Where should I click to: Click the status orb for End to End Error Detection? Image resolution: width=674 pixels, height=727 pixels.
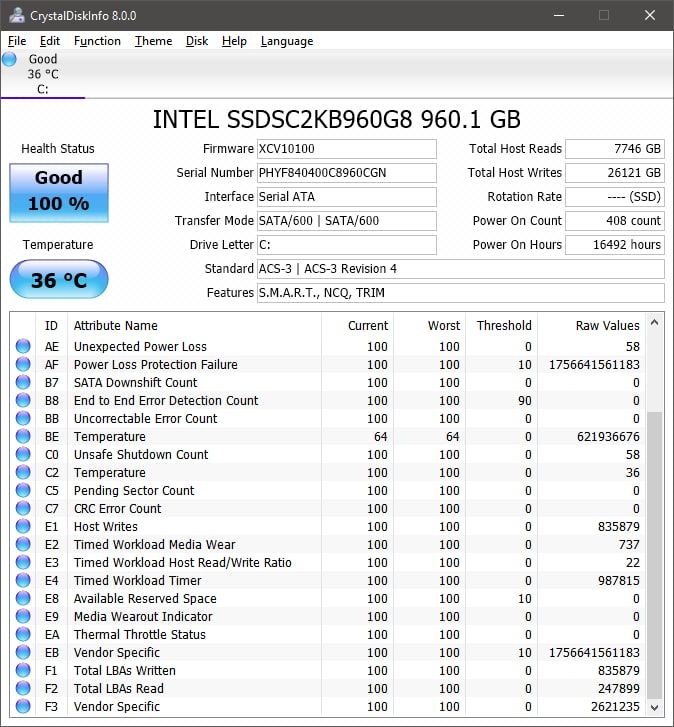(23, 400)
